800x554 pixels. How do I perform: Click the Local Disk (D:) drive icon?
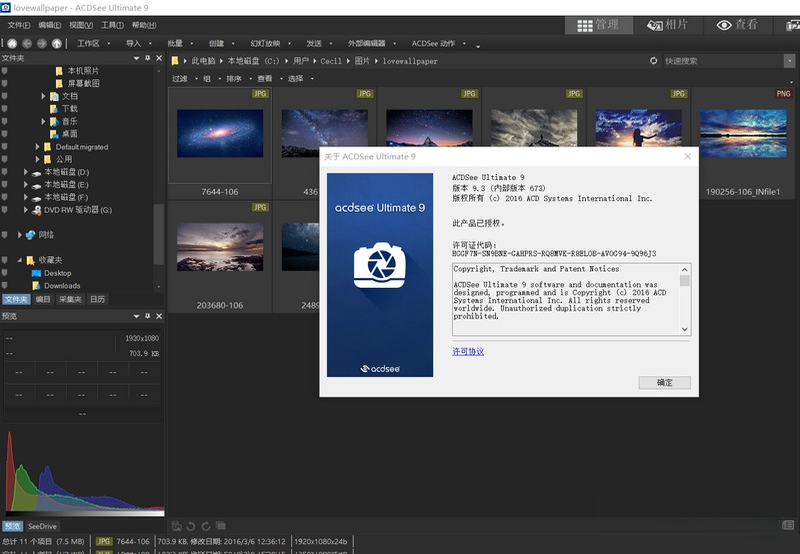37,172
